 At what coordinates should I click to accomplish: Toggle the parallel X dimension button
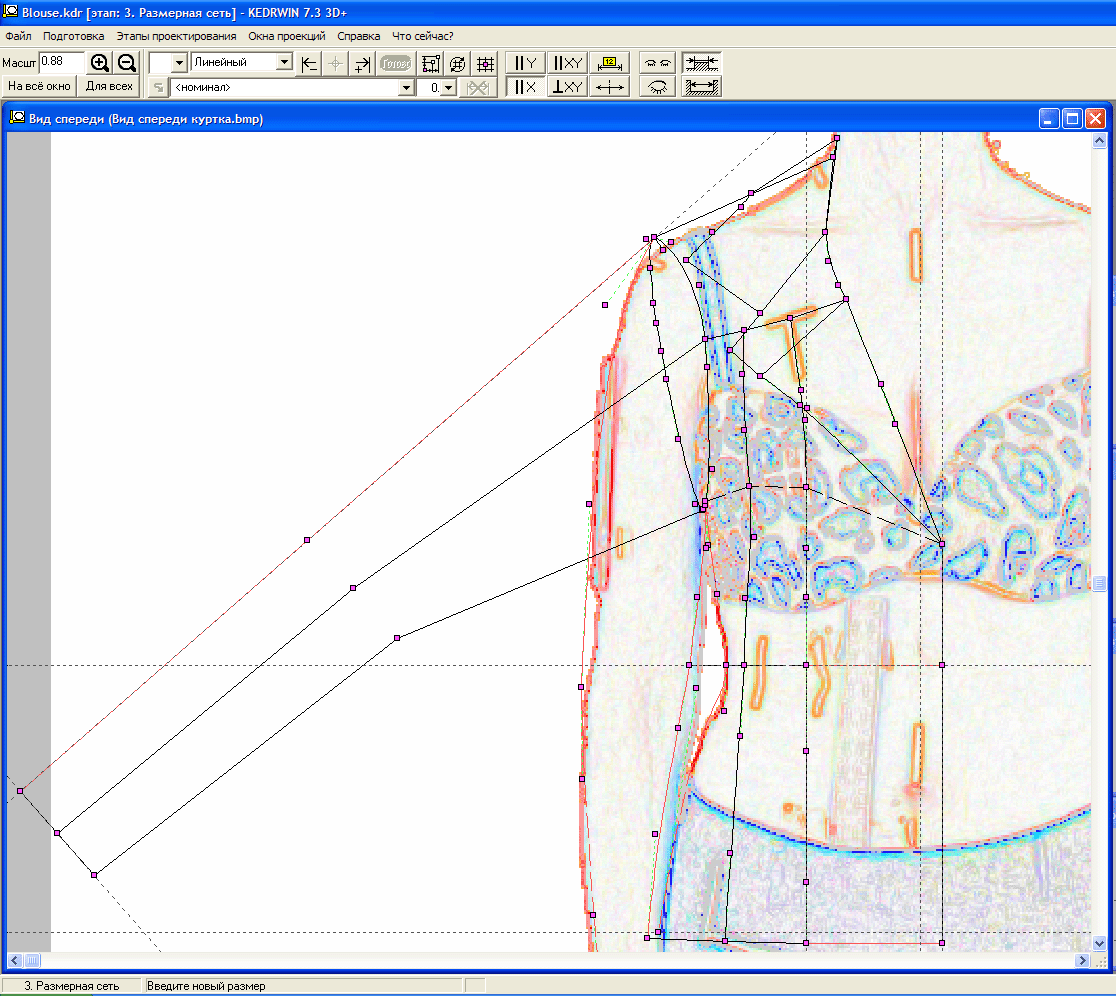pos(525,87)
